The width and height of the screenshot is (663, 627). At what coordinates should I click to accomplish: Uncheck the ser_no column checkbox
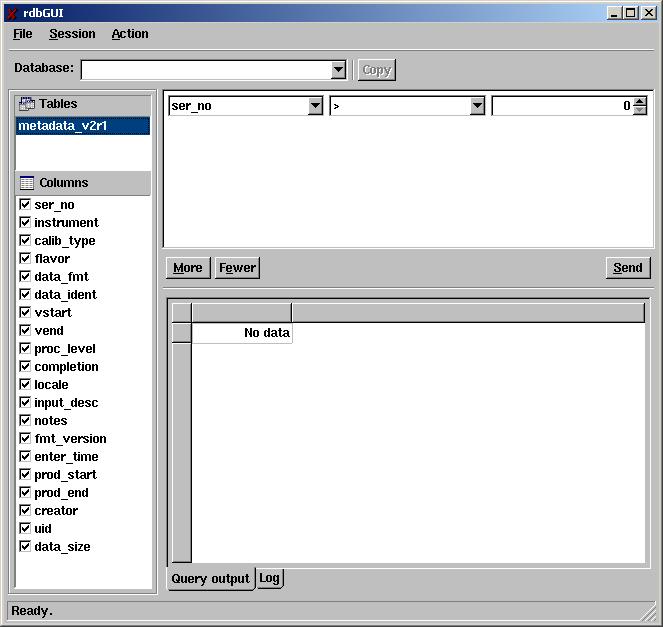tap(25, 204)
